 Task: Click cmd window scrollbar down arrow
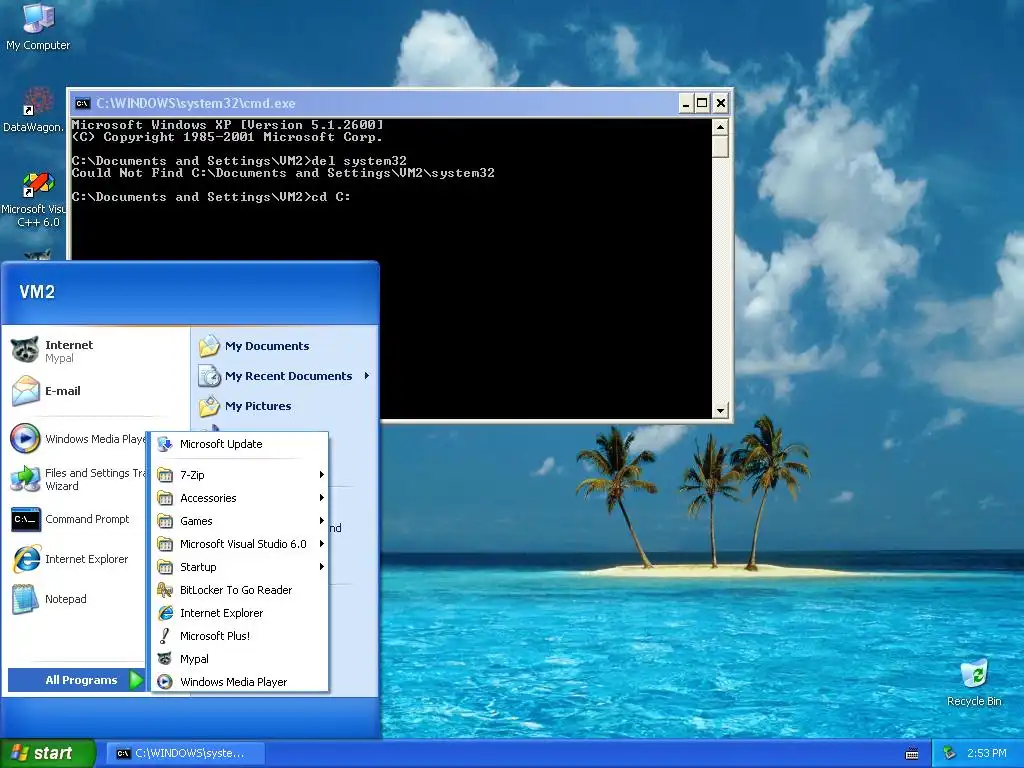click(720, 410)
